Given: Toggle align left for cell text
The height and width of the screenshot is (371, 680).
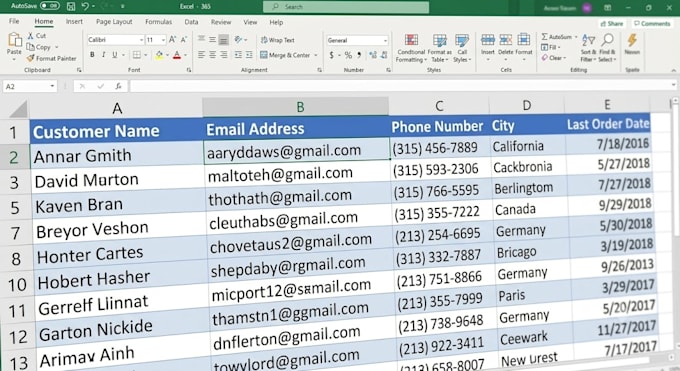Looking at the screenshot, I should point(201,55).
